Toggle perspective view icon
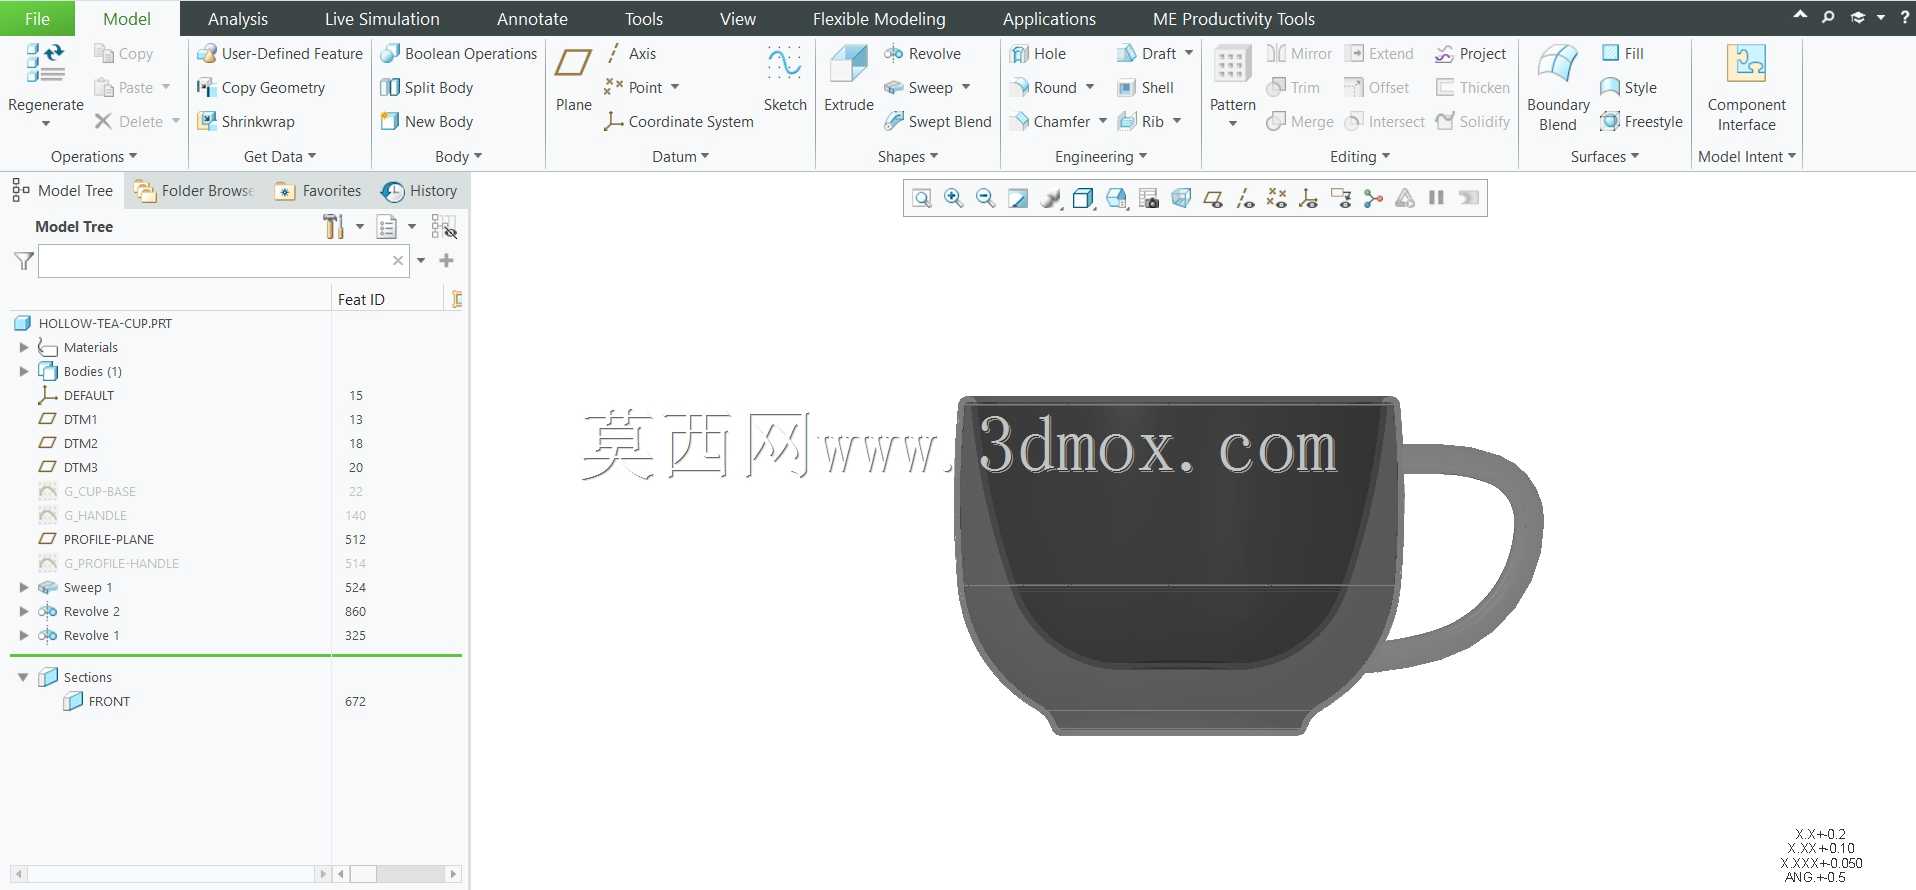Viewport: 1916px width, 890px height. coord(1181,198)
